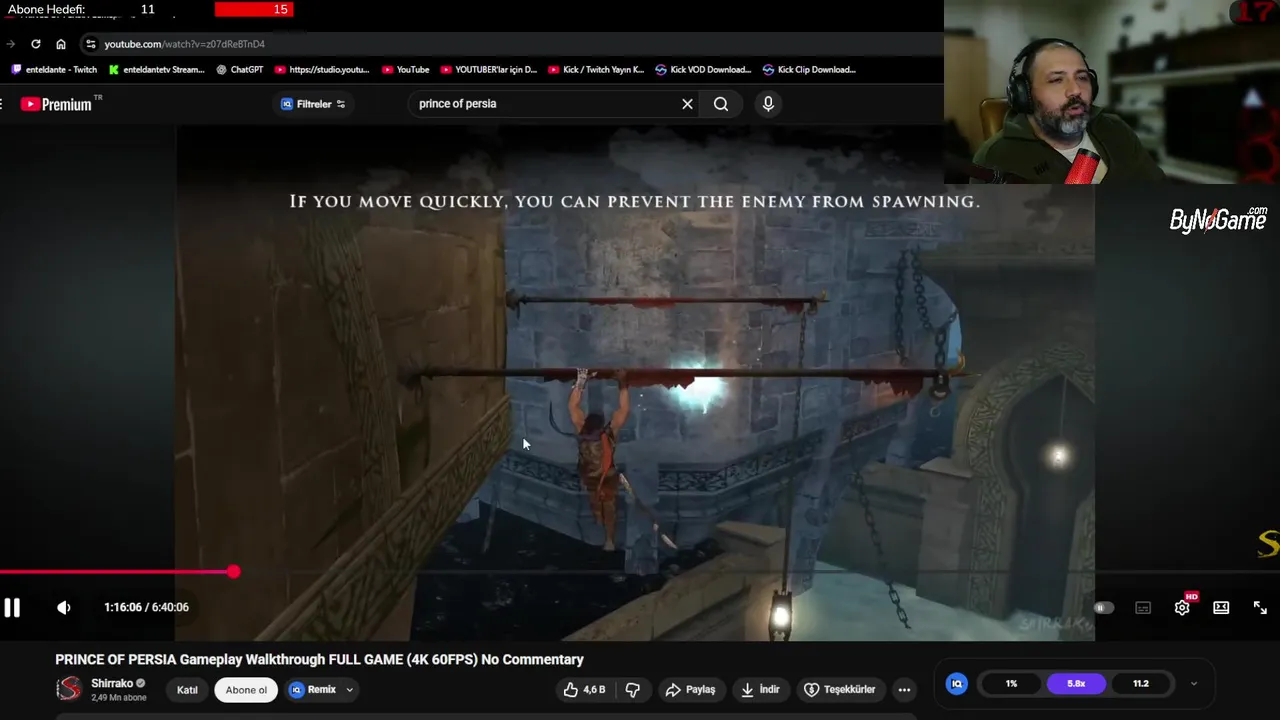The height and width of the screenshot is (720, 1280).
Task: Open the Remix button
Action: [x=313, y=690]
